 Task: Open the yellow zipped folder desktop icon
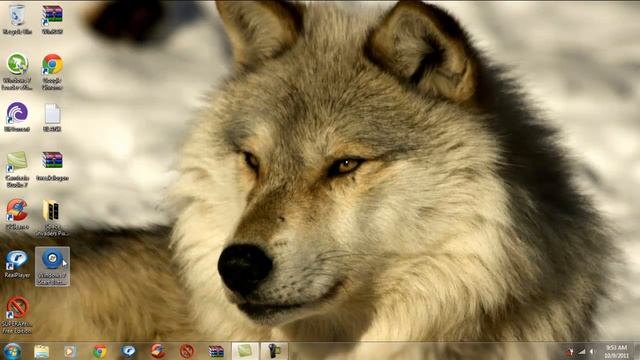click(52, 217)
